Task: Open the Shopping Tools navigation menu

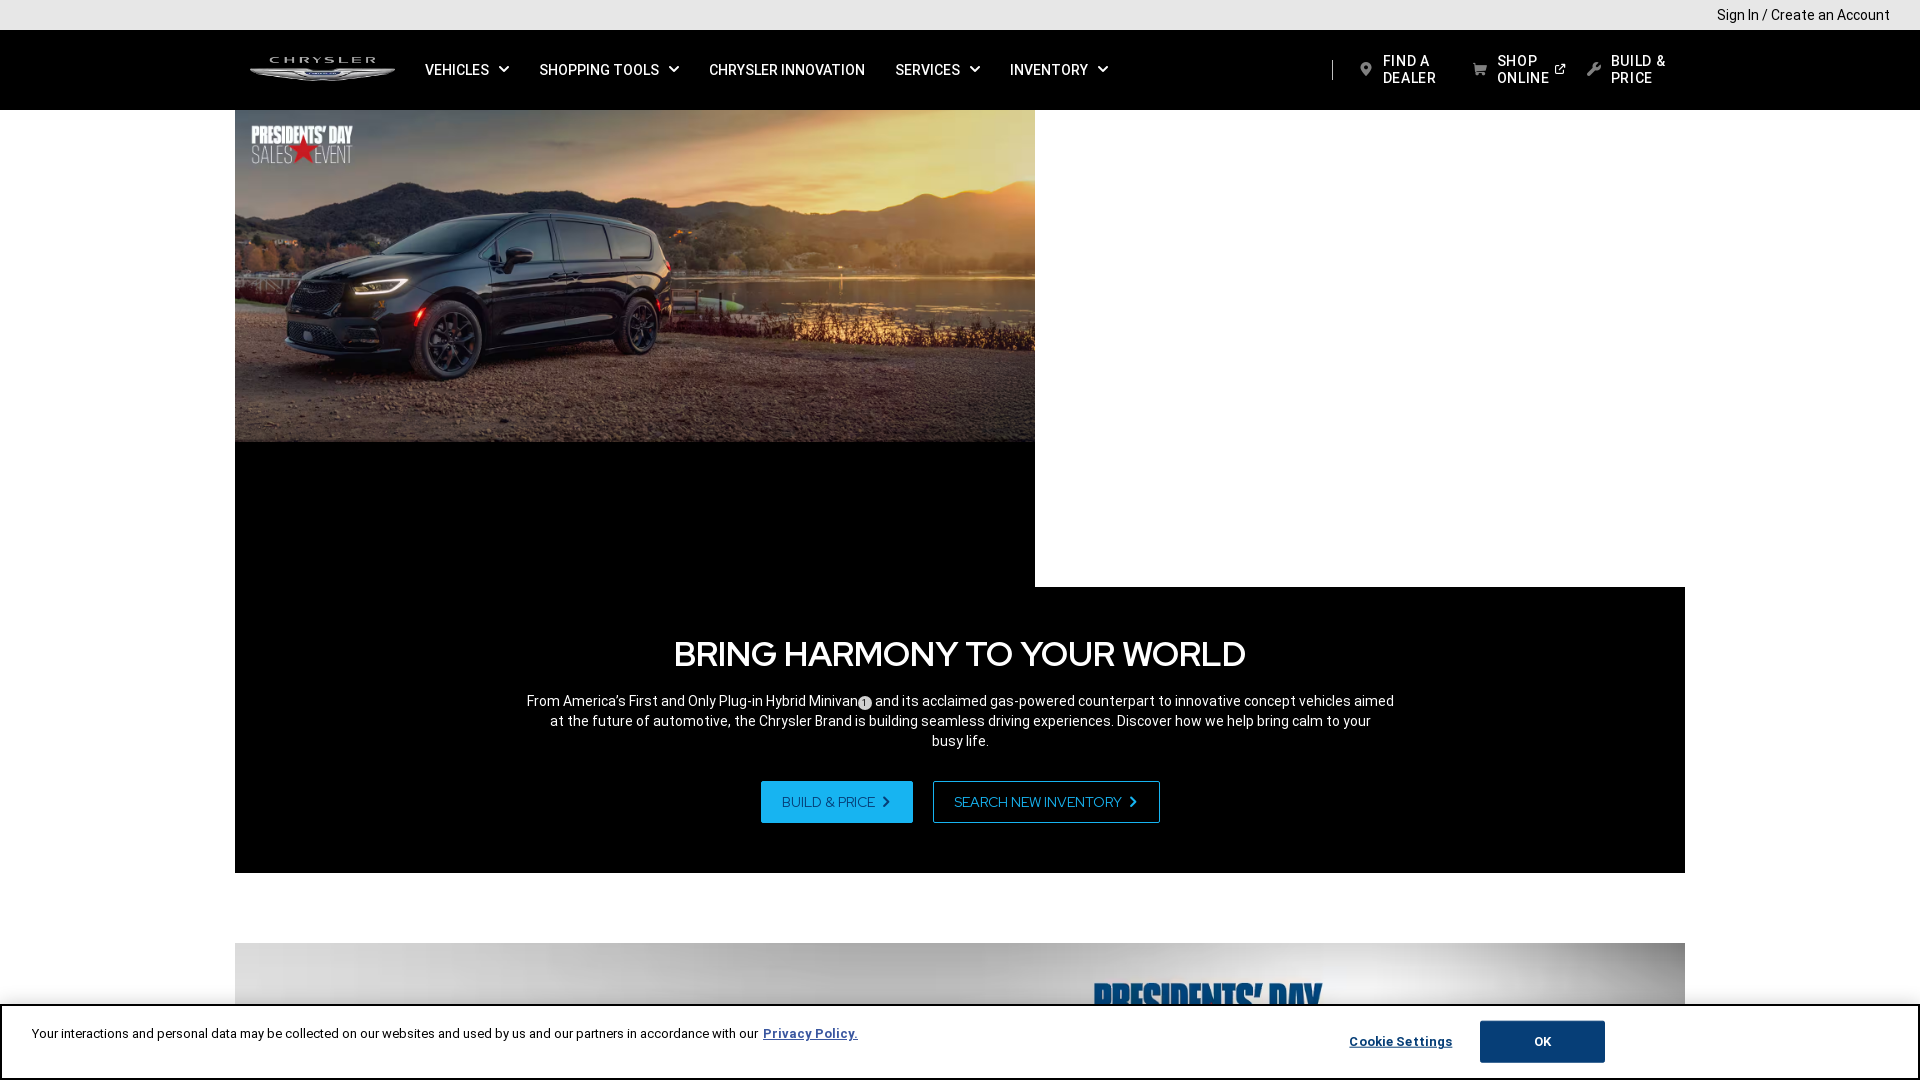Action: coord(609,70)
